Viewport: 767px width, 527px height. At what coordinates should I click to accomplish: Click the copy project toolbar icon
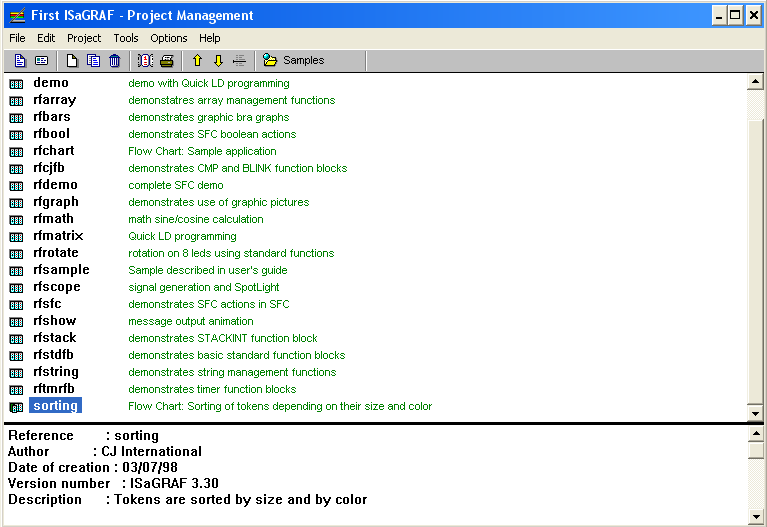pyautogui.click(x=93, y=61)
